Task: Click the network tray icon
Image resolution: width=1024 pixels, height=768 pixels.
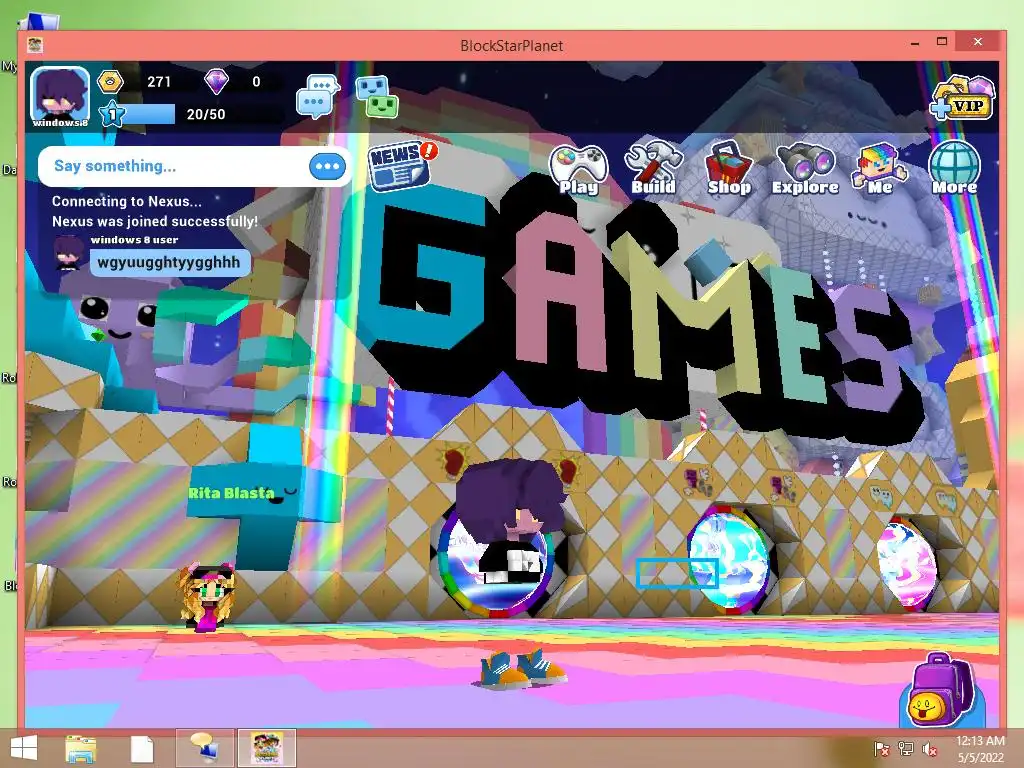Action: click(906, 748)
